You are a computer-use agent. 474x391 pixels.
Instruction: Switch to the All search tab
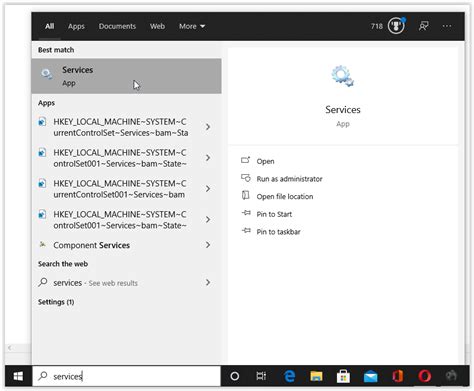50,26
